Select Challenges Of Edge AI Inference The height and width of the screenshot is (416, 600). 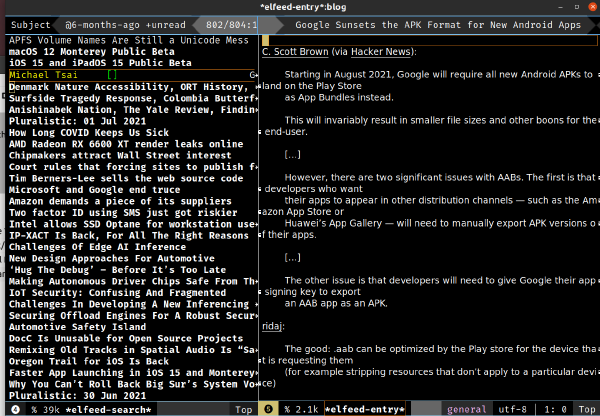pos(97,247)
